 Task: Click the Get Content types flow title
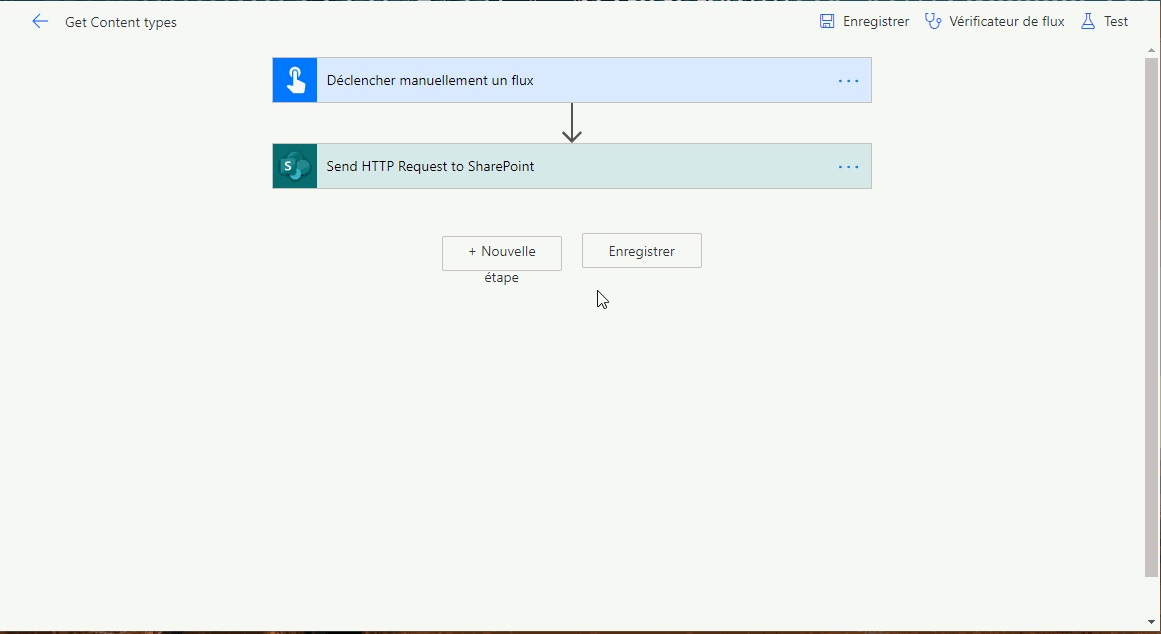[x=121, y=22]
